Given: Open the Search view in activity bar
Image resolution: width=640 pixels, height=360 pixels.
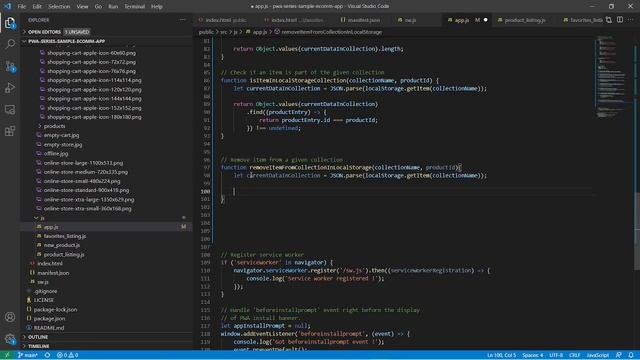Looking at the screenshot, I should click(x=10, y=44).
